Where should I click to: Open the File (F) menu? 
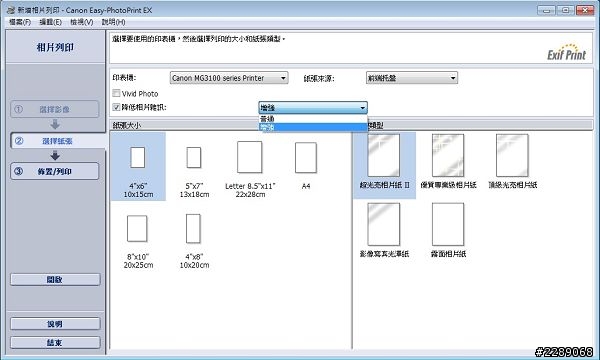20,22
